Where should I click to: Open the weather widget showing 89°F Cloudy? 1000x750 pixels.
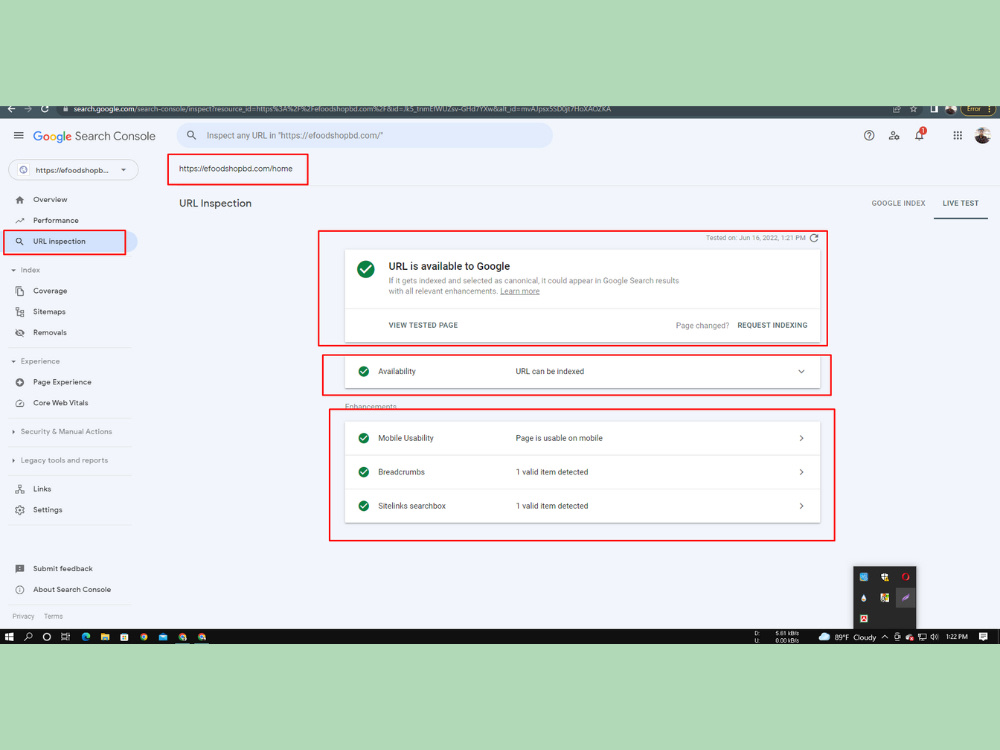(x=847, y=637)
